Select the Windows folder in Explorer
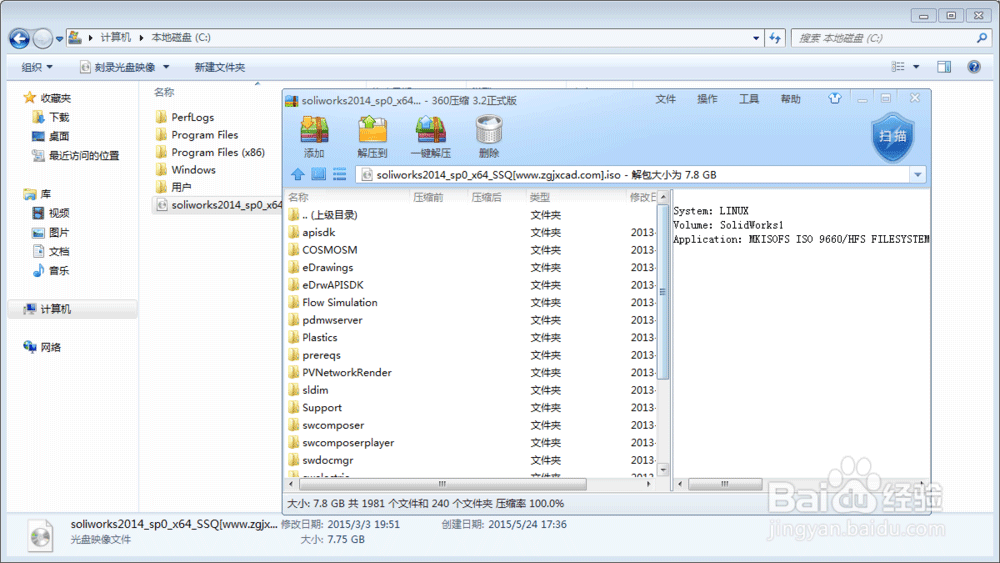1000x563 pixels. click(186, 170)
